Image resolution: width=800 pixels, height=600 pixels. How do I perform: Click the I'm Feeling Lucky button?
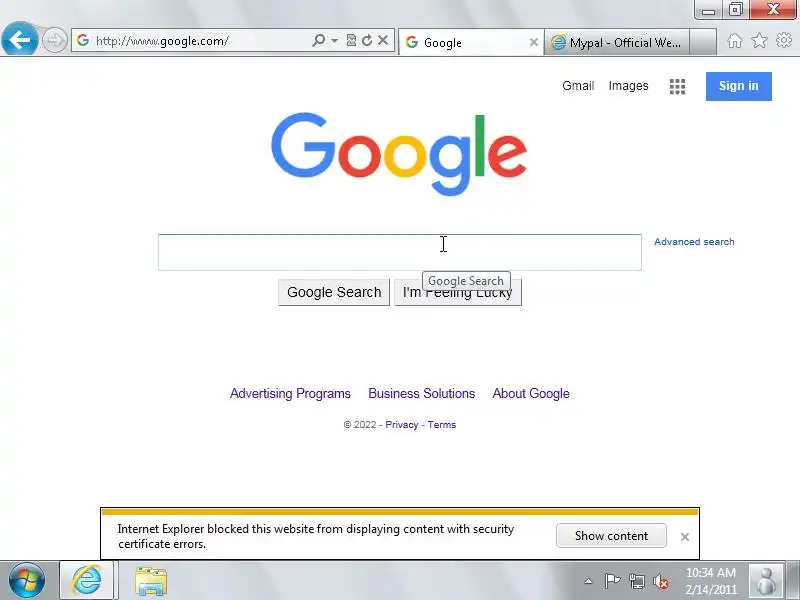pyautogui.click(x=458, y=292)
